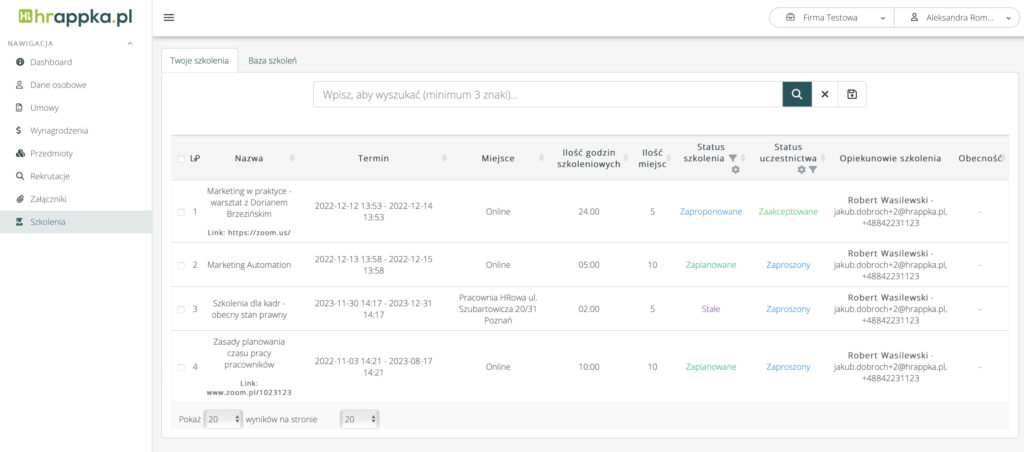The image size is (1024, 452).
Task: Open Wynagrodzenia in the sidebar navigation
Action: 59,130
